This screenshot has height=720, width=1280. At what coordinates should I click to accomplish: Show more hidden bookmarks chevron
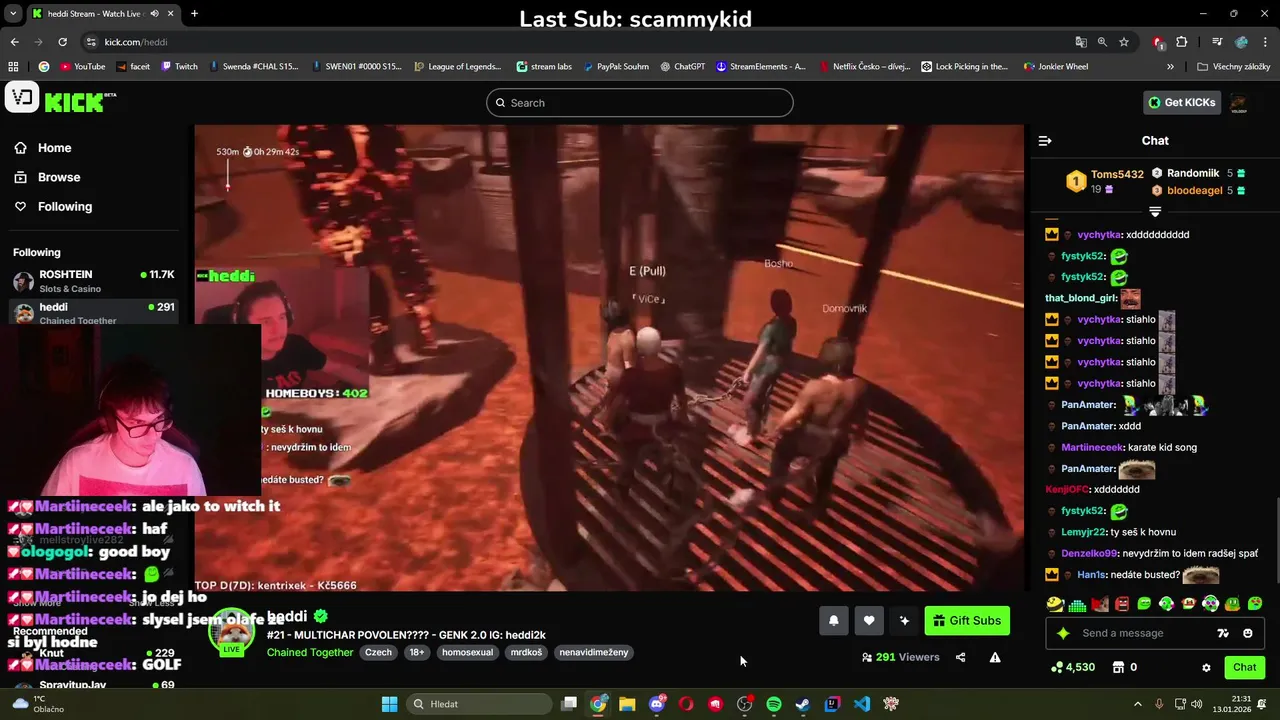pyautogui.click(x=1170, y=67)
